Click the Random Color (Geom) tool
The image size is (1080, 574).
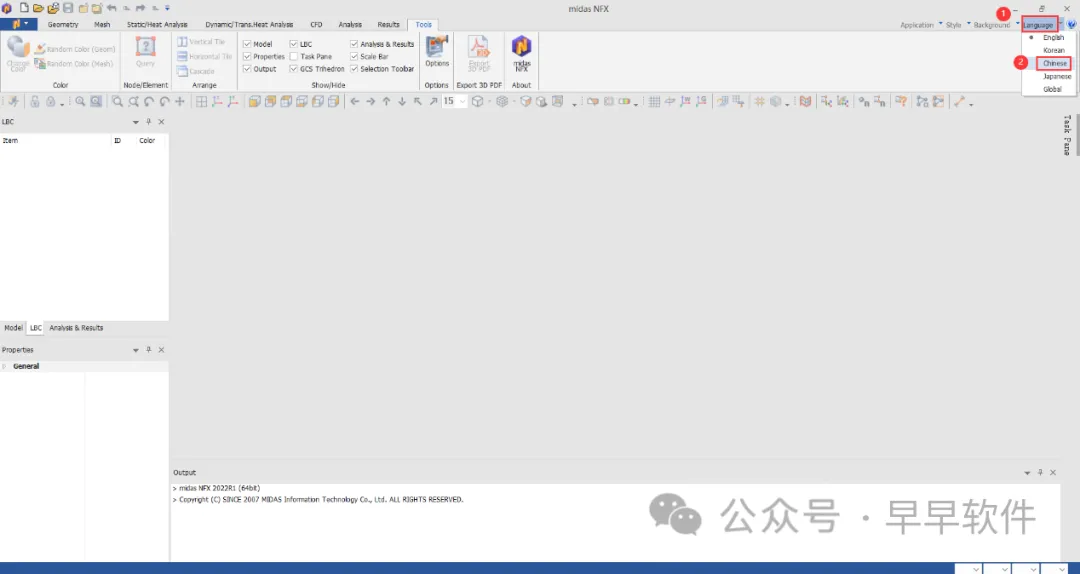point(74,49)
